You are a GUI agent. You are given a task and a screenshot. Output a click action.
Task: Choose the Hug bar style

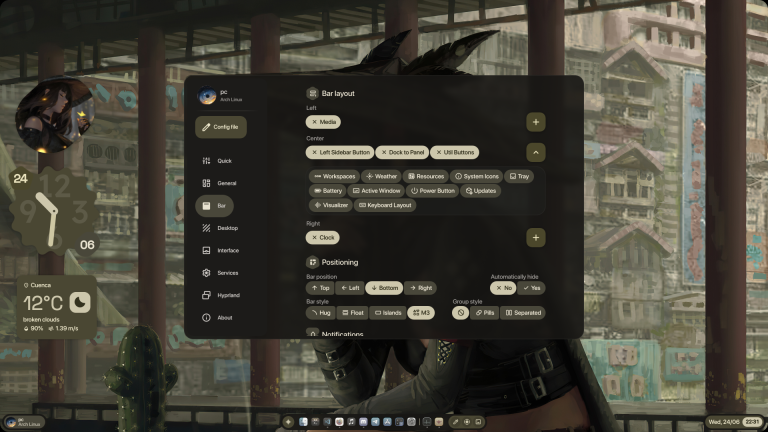pyautogui.click(x=320, y=312)
